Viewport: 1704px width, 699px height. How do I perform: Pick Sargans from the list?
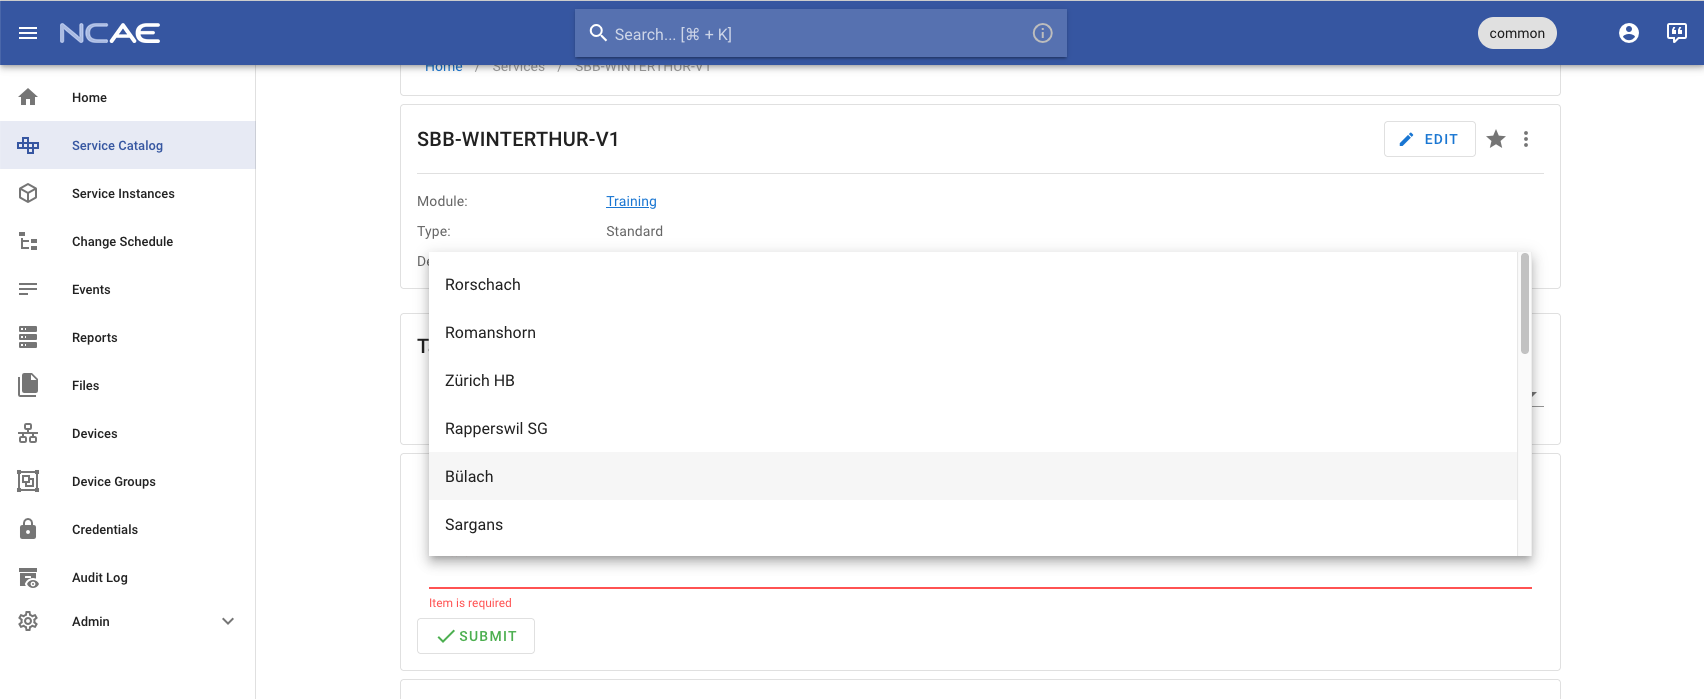pyautogui.click(x=973, y=524)
